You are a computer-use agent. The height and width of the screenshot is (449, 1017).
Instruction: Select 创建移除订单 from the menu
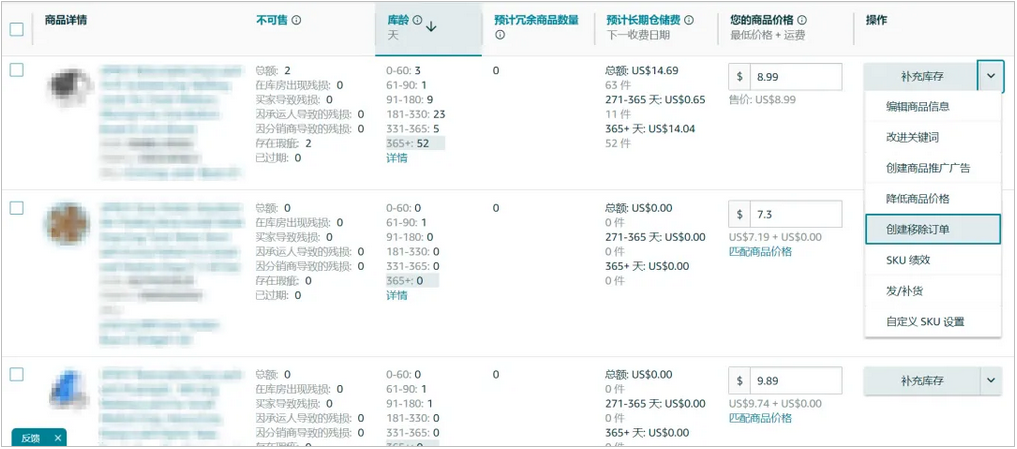(932, 229)
